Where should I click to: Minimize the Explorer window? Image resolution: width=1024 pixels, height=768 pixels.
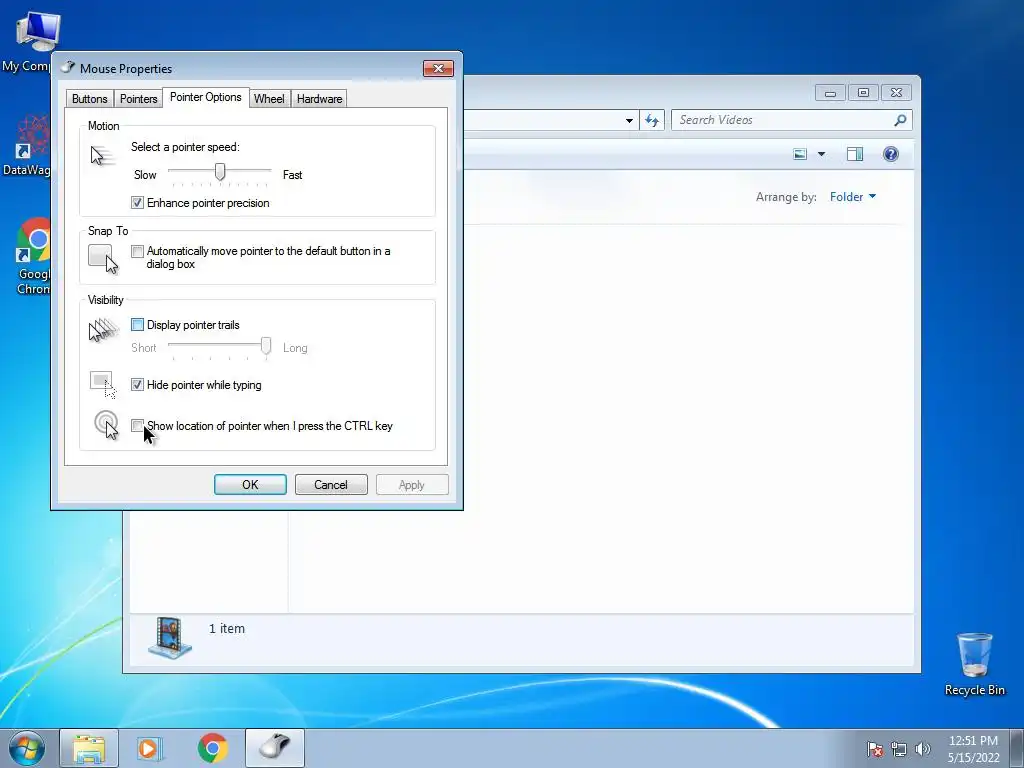[830, 93]
